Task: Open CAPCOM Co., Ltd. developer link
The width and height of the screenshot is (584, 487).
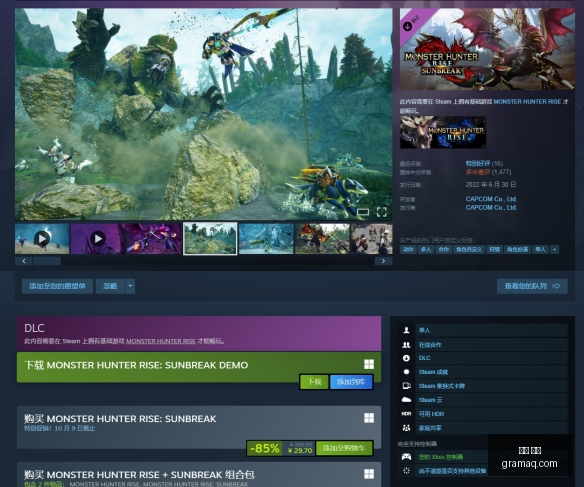Action: (491, 199)
